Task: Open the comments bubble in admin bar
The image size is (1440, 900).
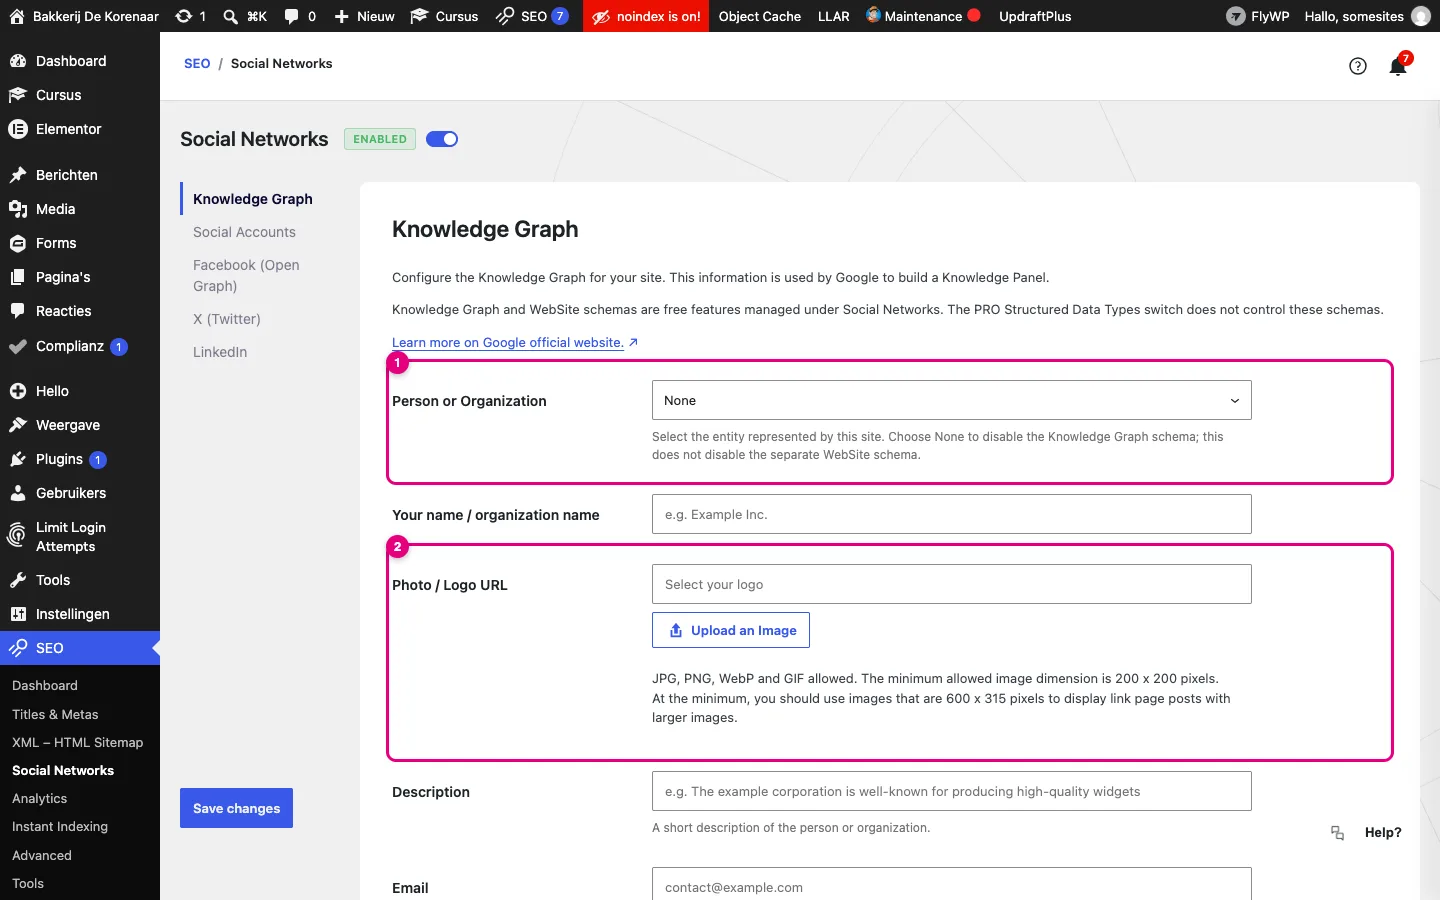Action: coord(291,16)
